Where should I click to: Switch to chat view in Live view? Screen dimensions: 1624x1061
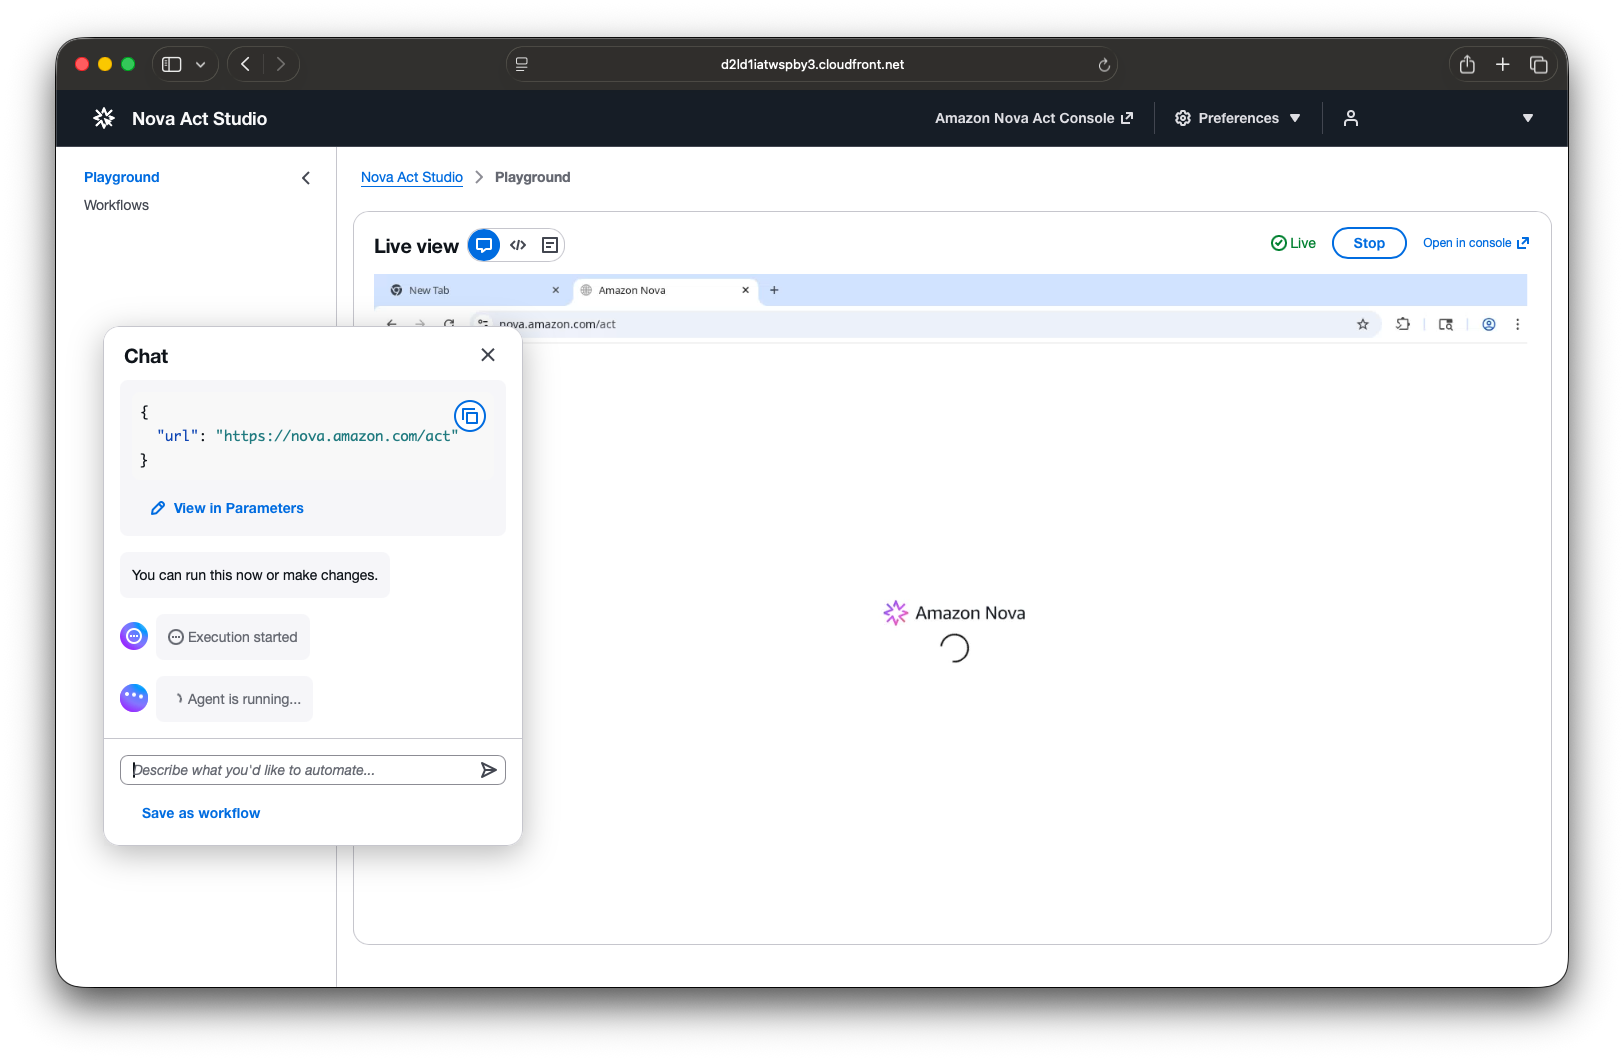[484, 245]
